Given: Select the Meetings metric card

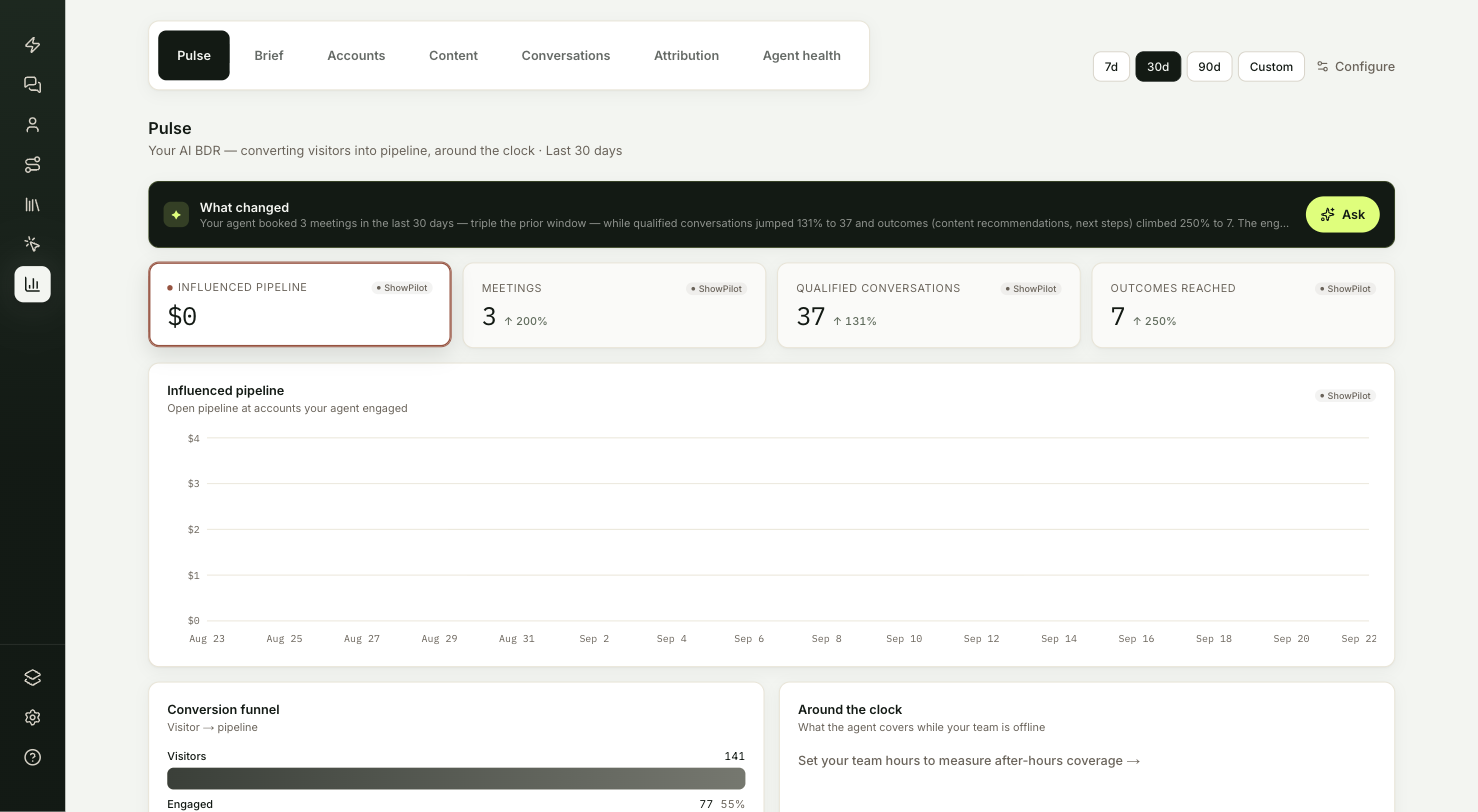Looking at the screenshot, I should (x=614, y=305).
